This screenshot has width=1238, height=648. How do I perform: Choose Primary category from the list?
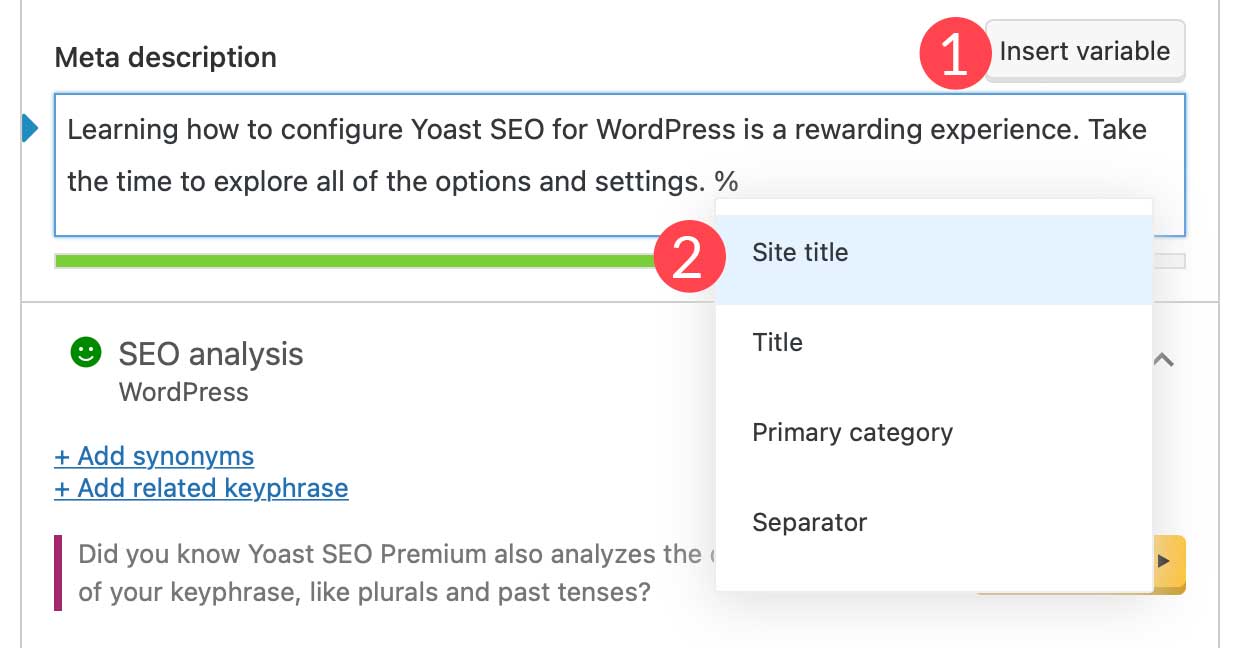850,432
